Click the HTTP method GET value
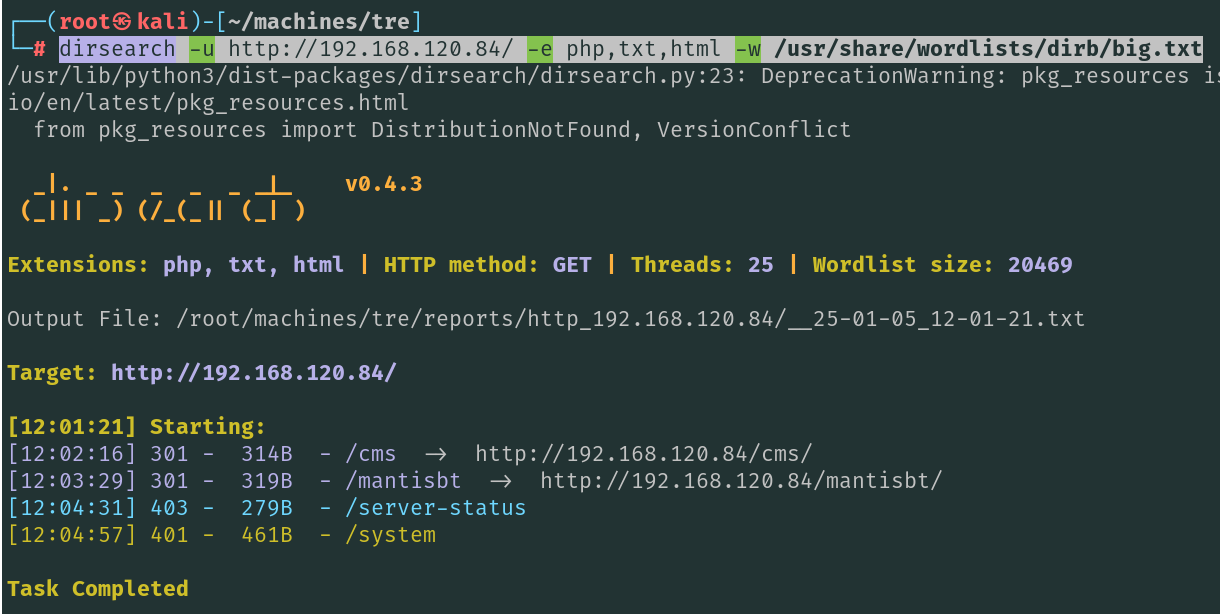 coord(572,265)
